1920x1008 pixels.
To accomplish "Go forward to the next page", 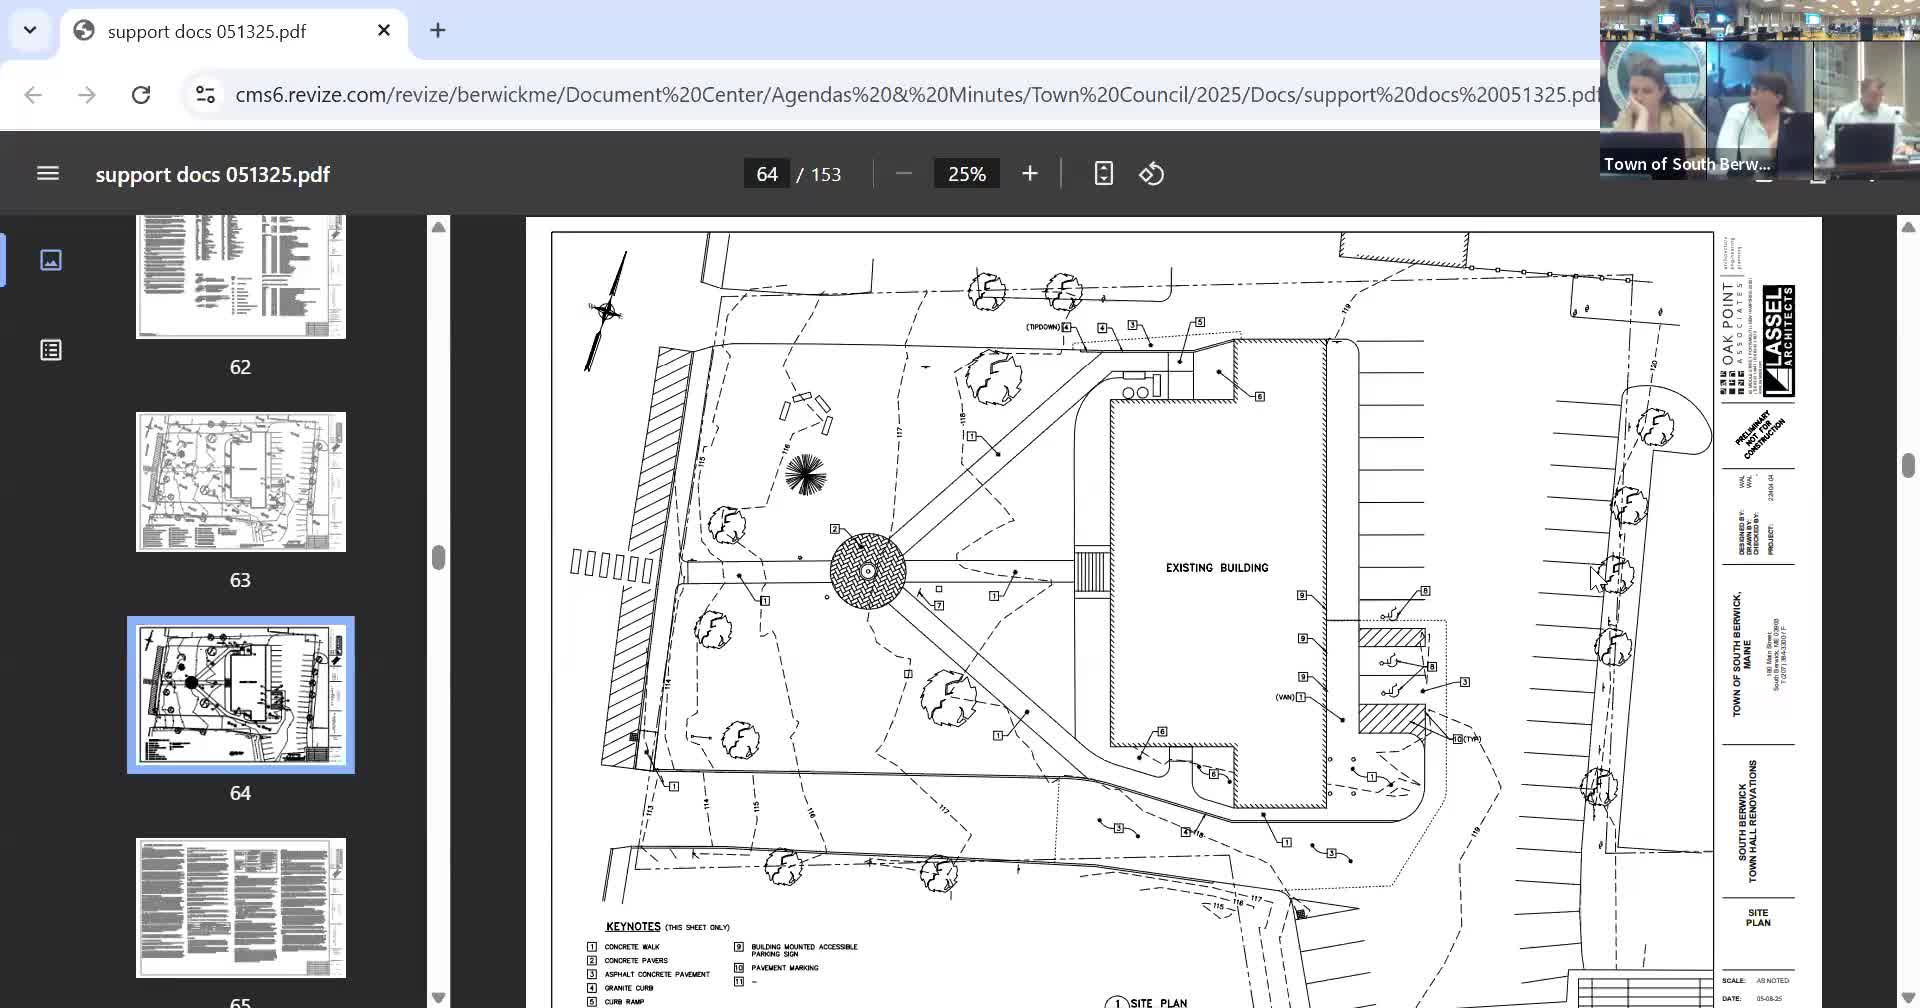I will click(87, 95).
